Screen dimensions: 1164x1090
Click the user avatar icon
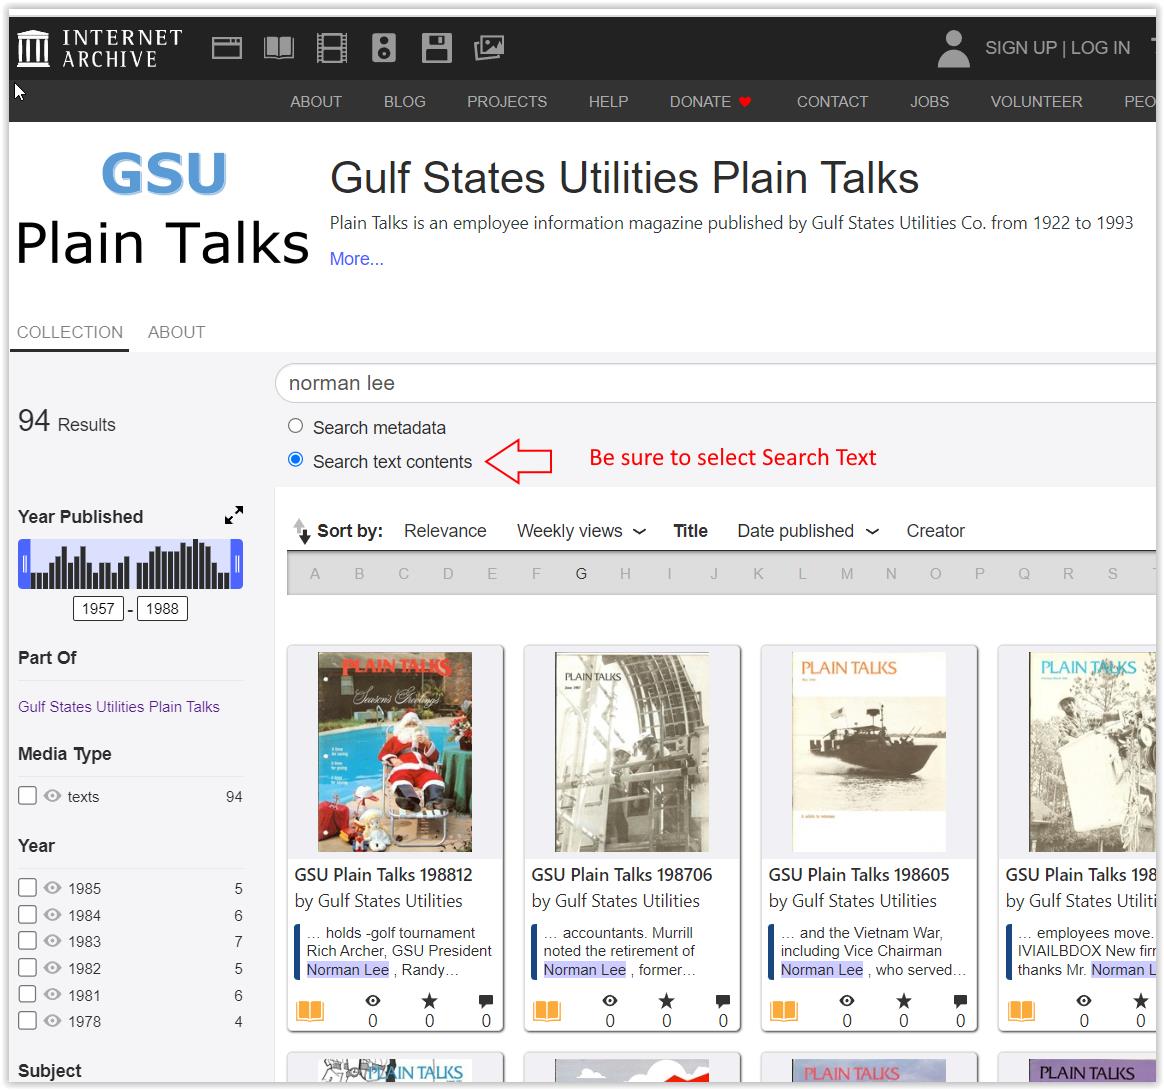pos(953,48)
